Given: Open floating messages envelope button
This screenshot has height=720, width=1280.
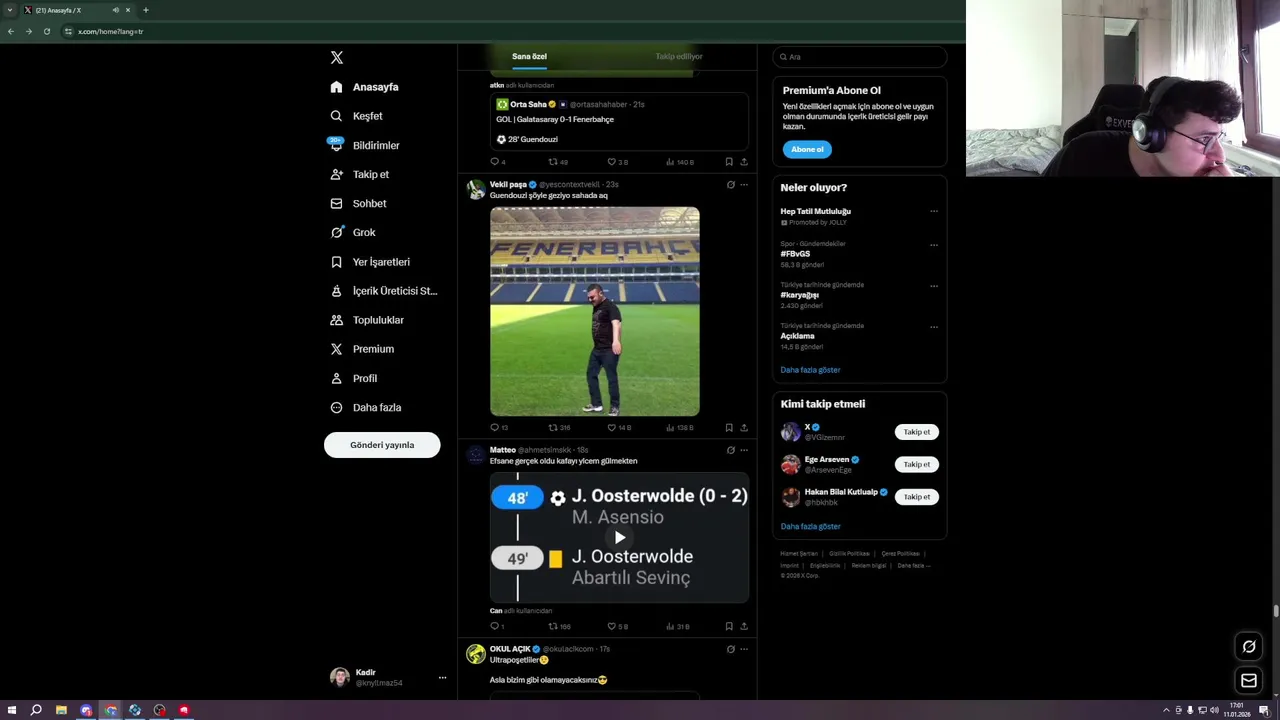Looking at the screenshot, I should tap(1249, 681).
